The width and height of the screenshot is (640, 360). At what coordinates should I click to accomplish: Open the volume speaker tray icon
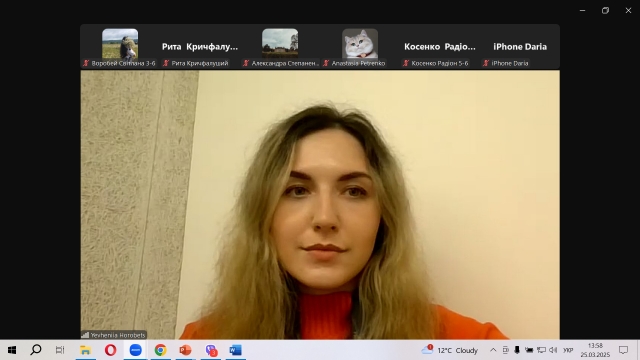tap(553, 350)
